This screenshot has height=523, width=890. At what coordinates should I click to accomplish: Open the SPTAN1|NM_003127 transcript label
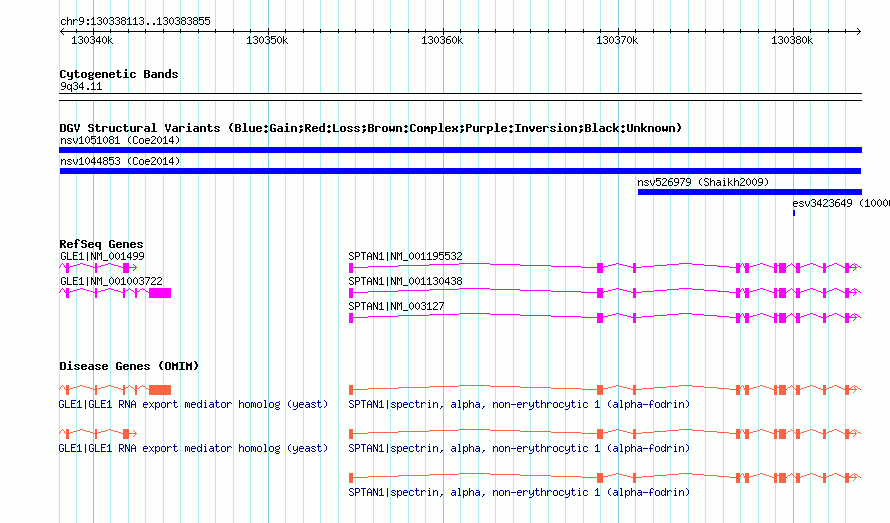coord(396,306)
